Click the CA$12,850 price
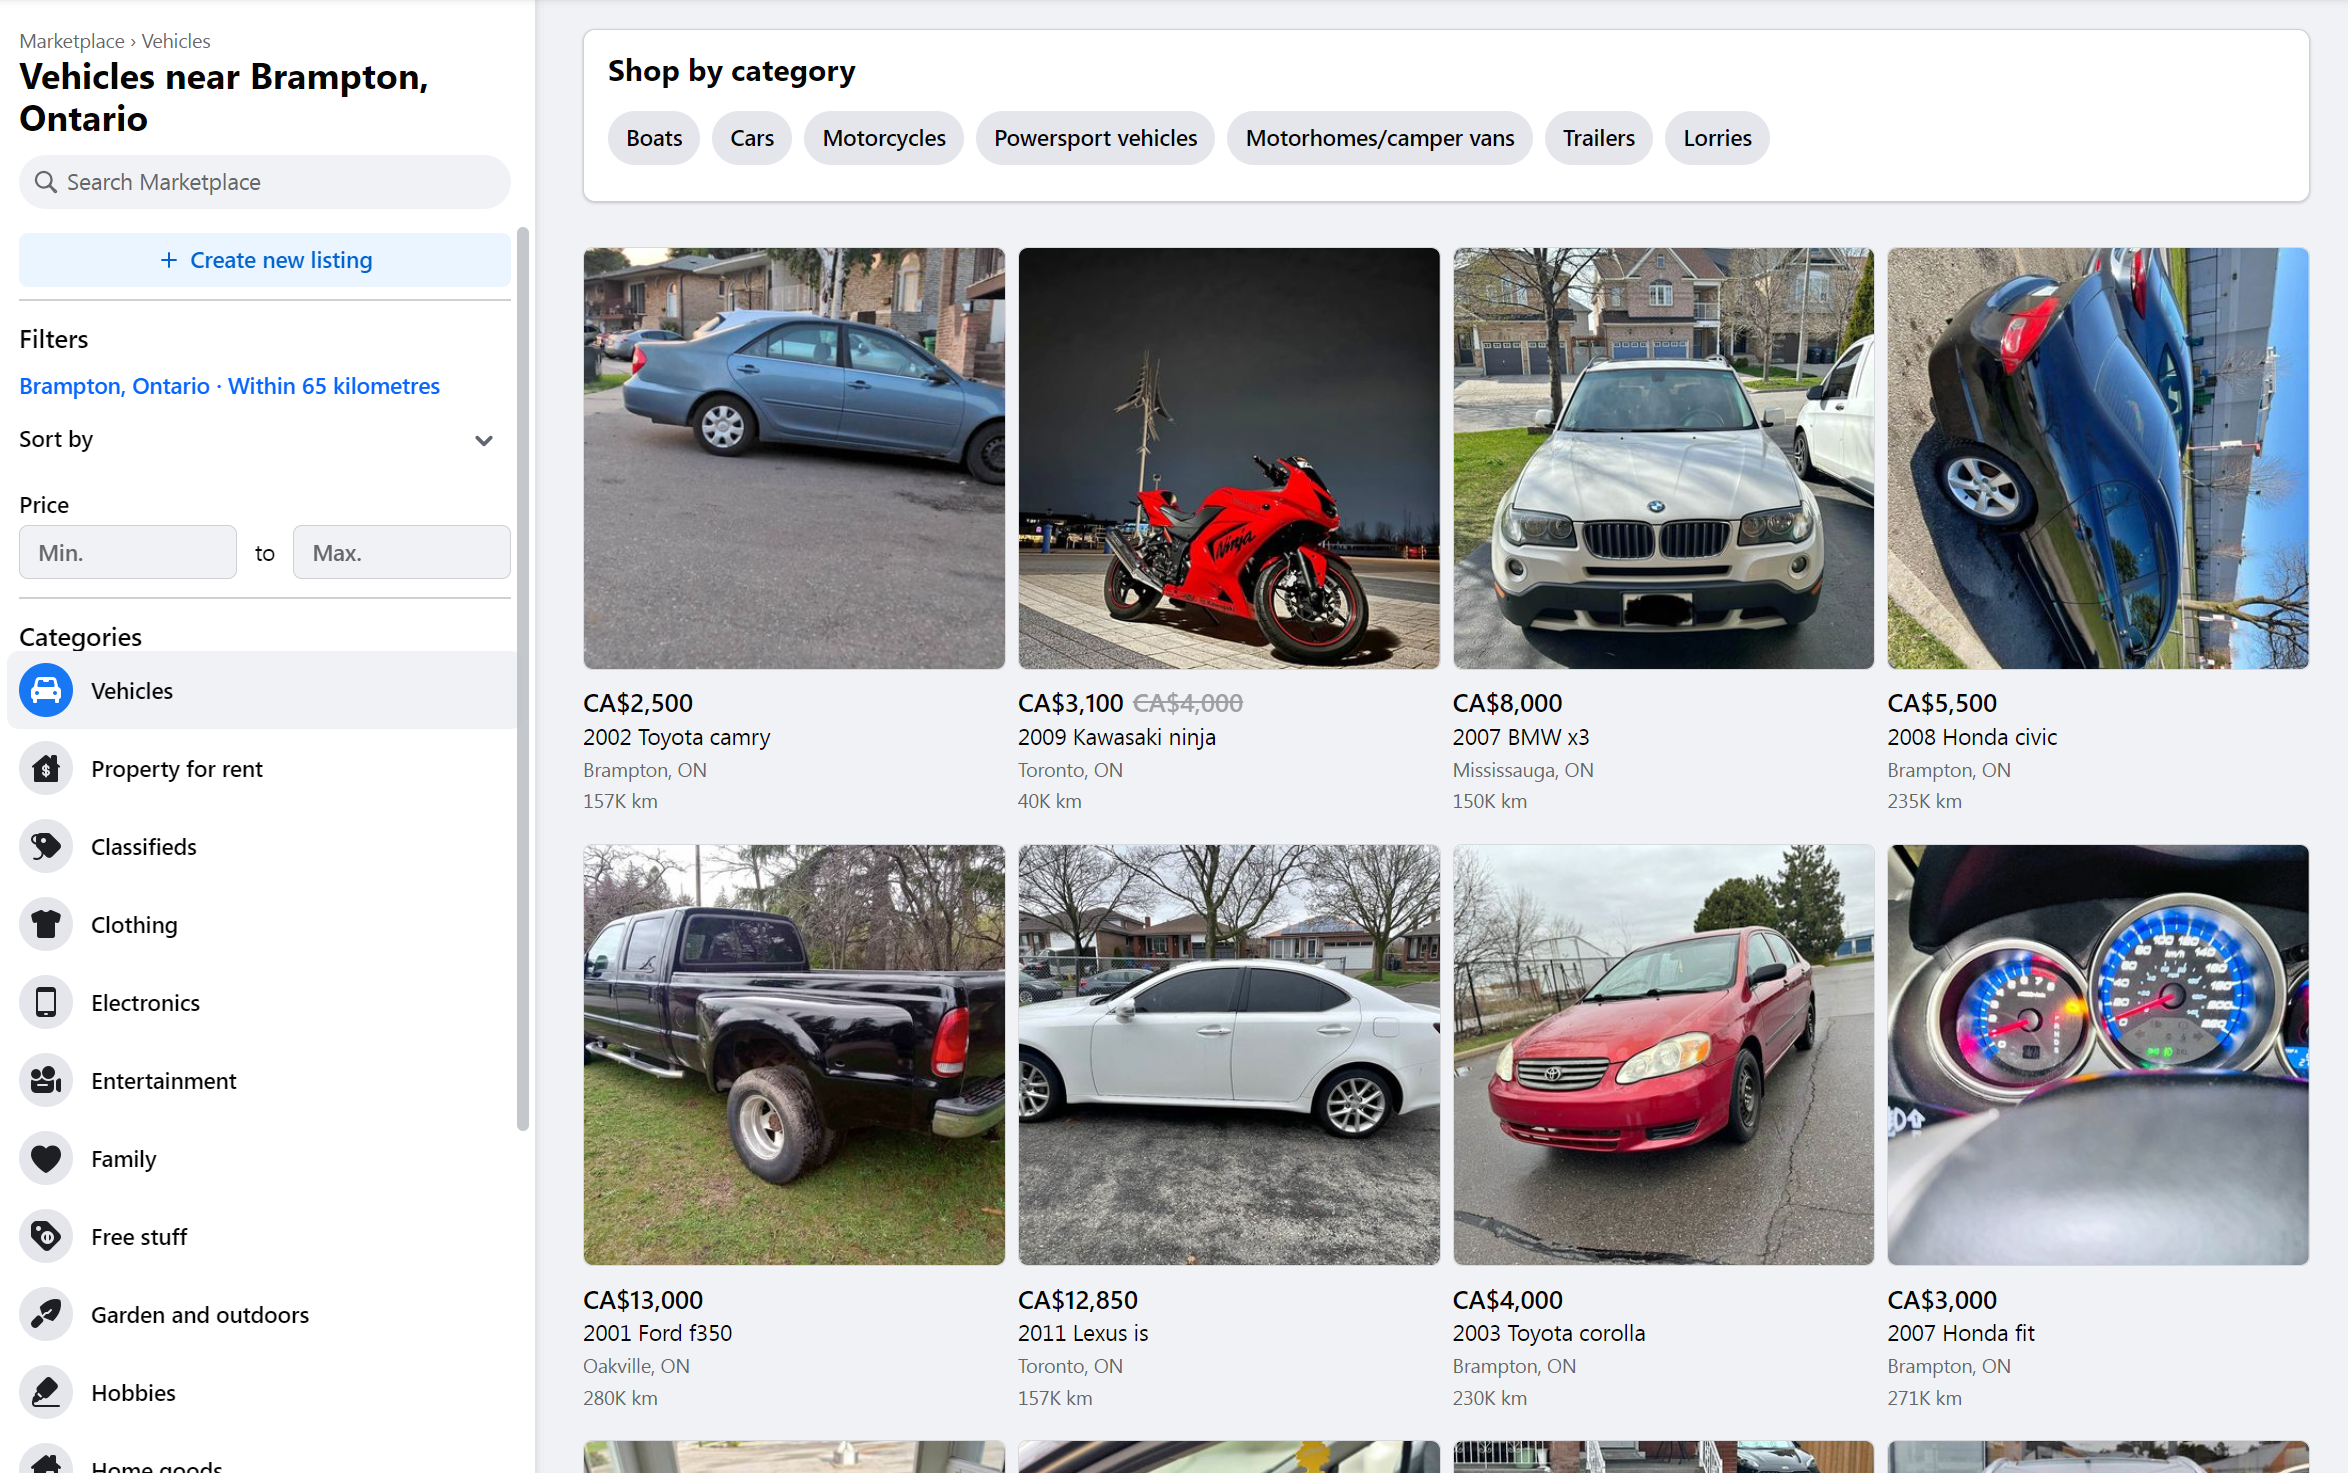Screen dimensions: 2348x1473 click(1078, 1300)
